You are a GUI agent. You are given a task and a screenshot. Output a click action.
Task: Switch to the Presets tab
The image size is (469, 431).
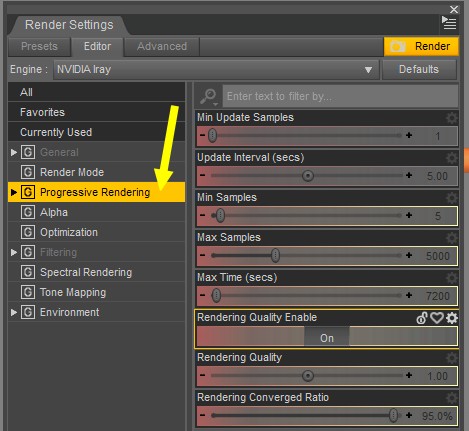[x=39, y=46]
